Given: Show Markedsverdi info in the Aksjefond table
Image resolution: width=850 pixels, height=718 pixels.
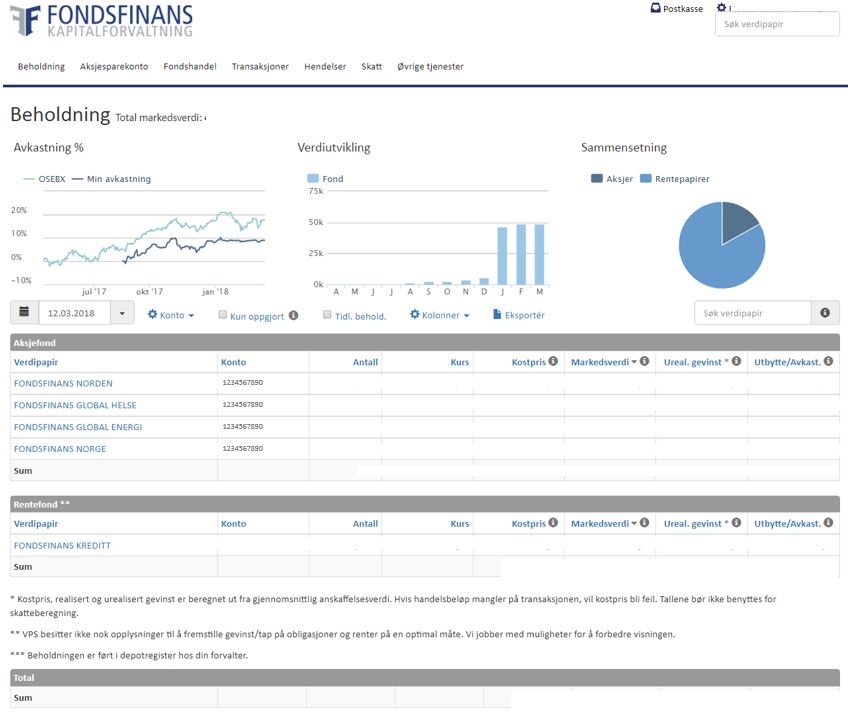Looking at the screenshot, I should 645,361.
